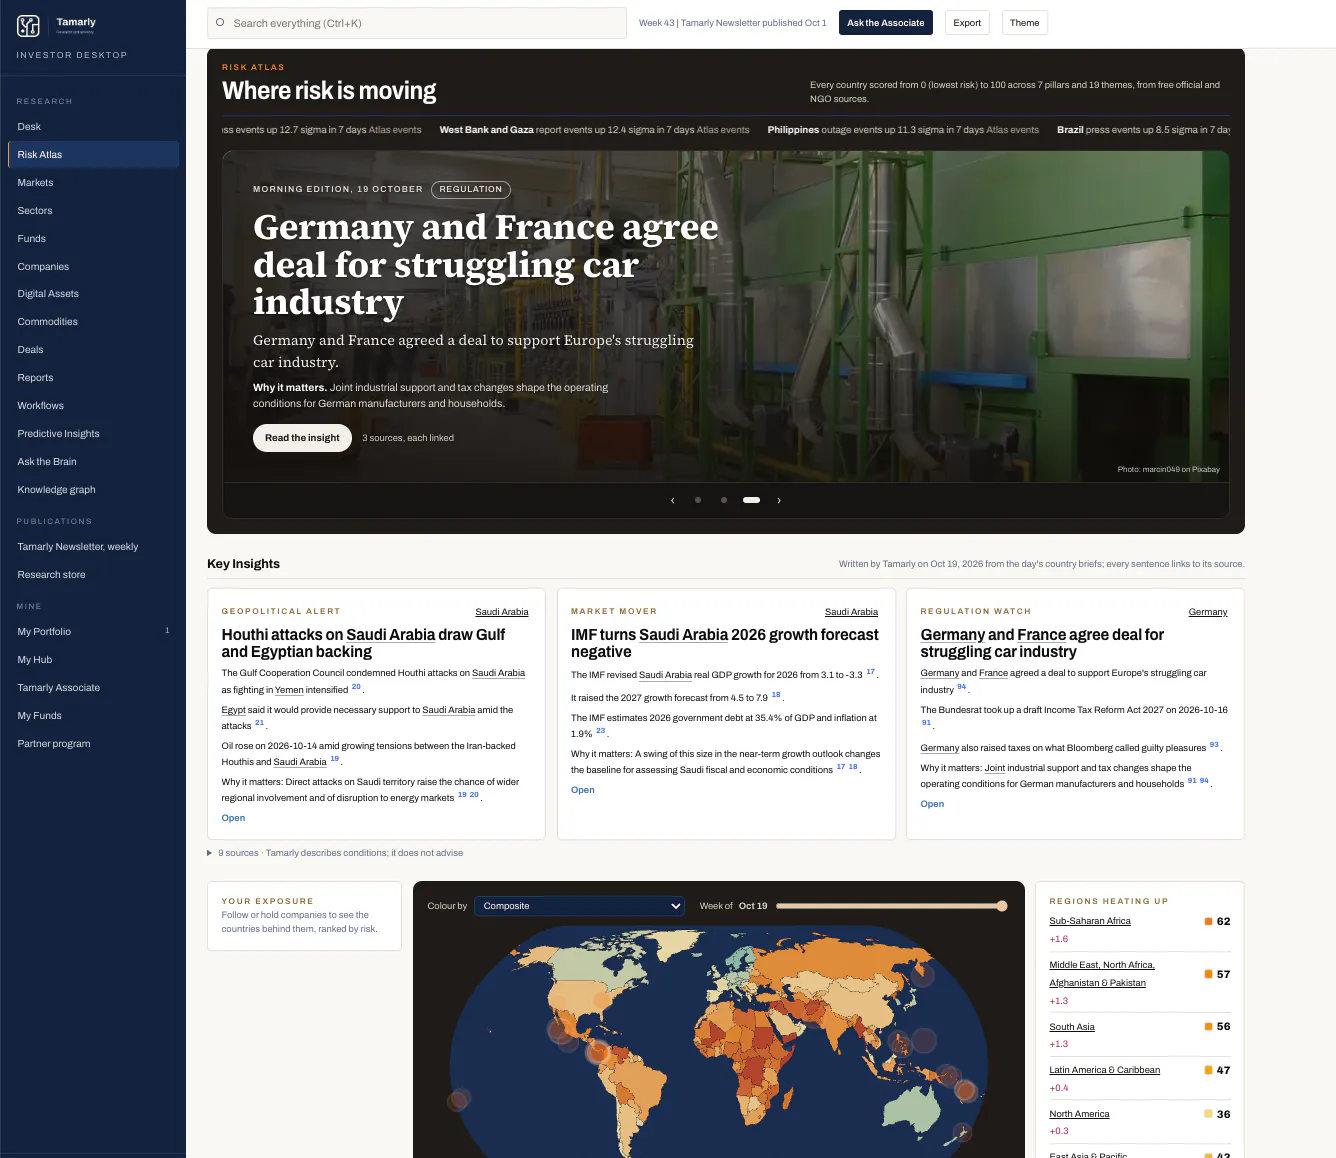
Task: Open Desk in the sidebar
Action: (93, 127)
